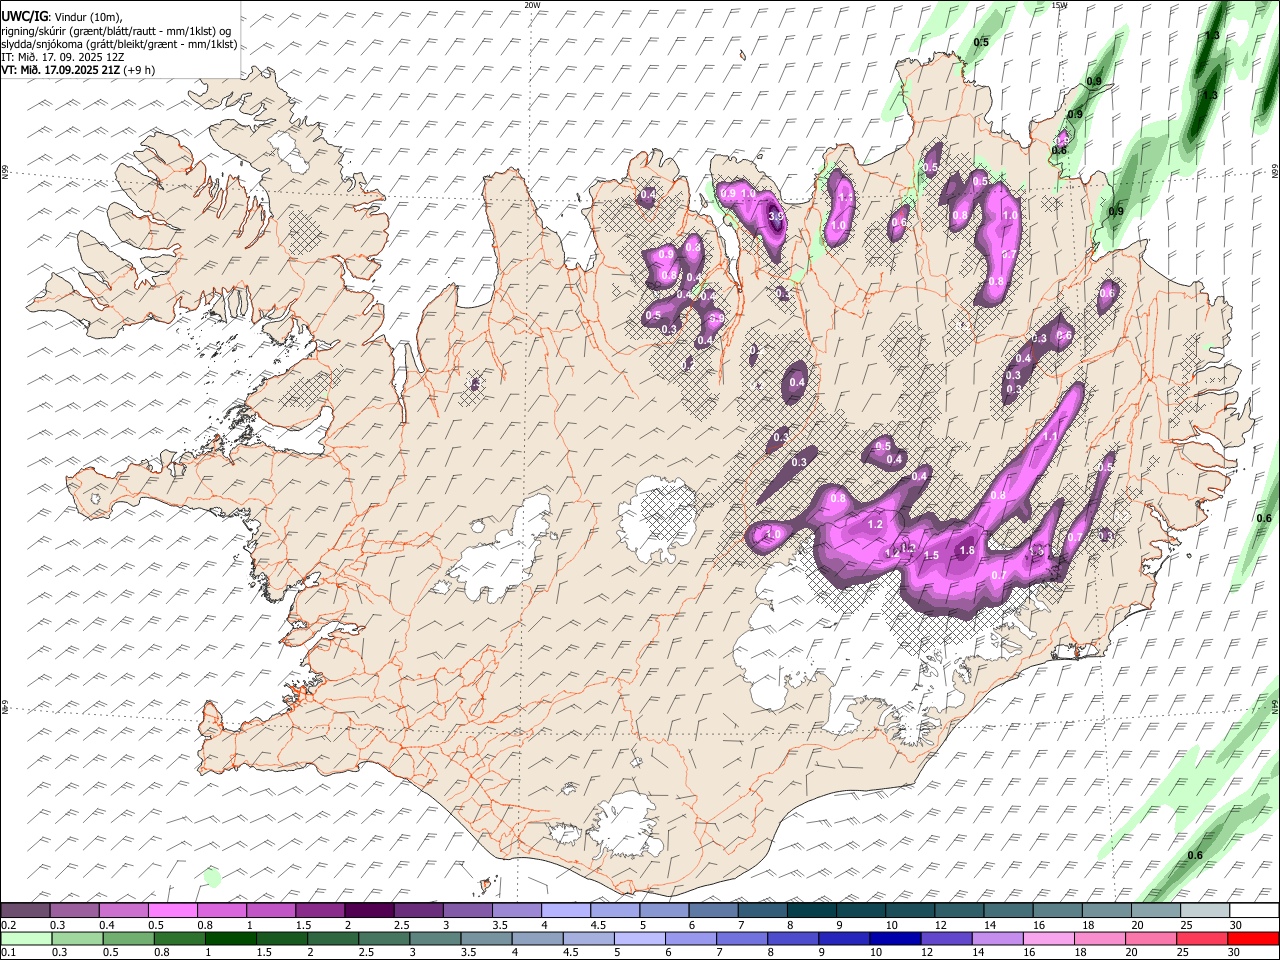This screenshot has width=1280, height=960.
Task: Click the '0.1' label on the lower legend
Action: tap(9, 953)
